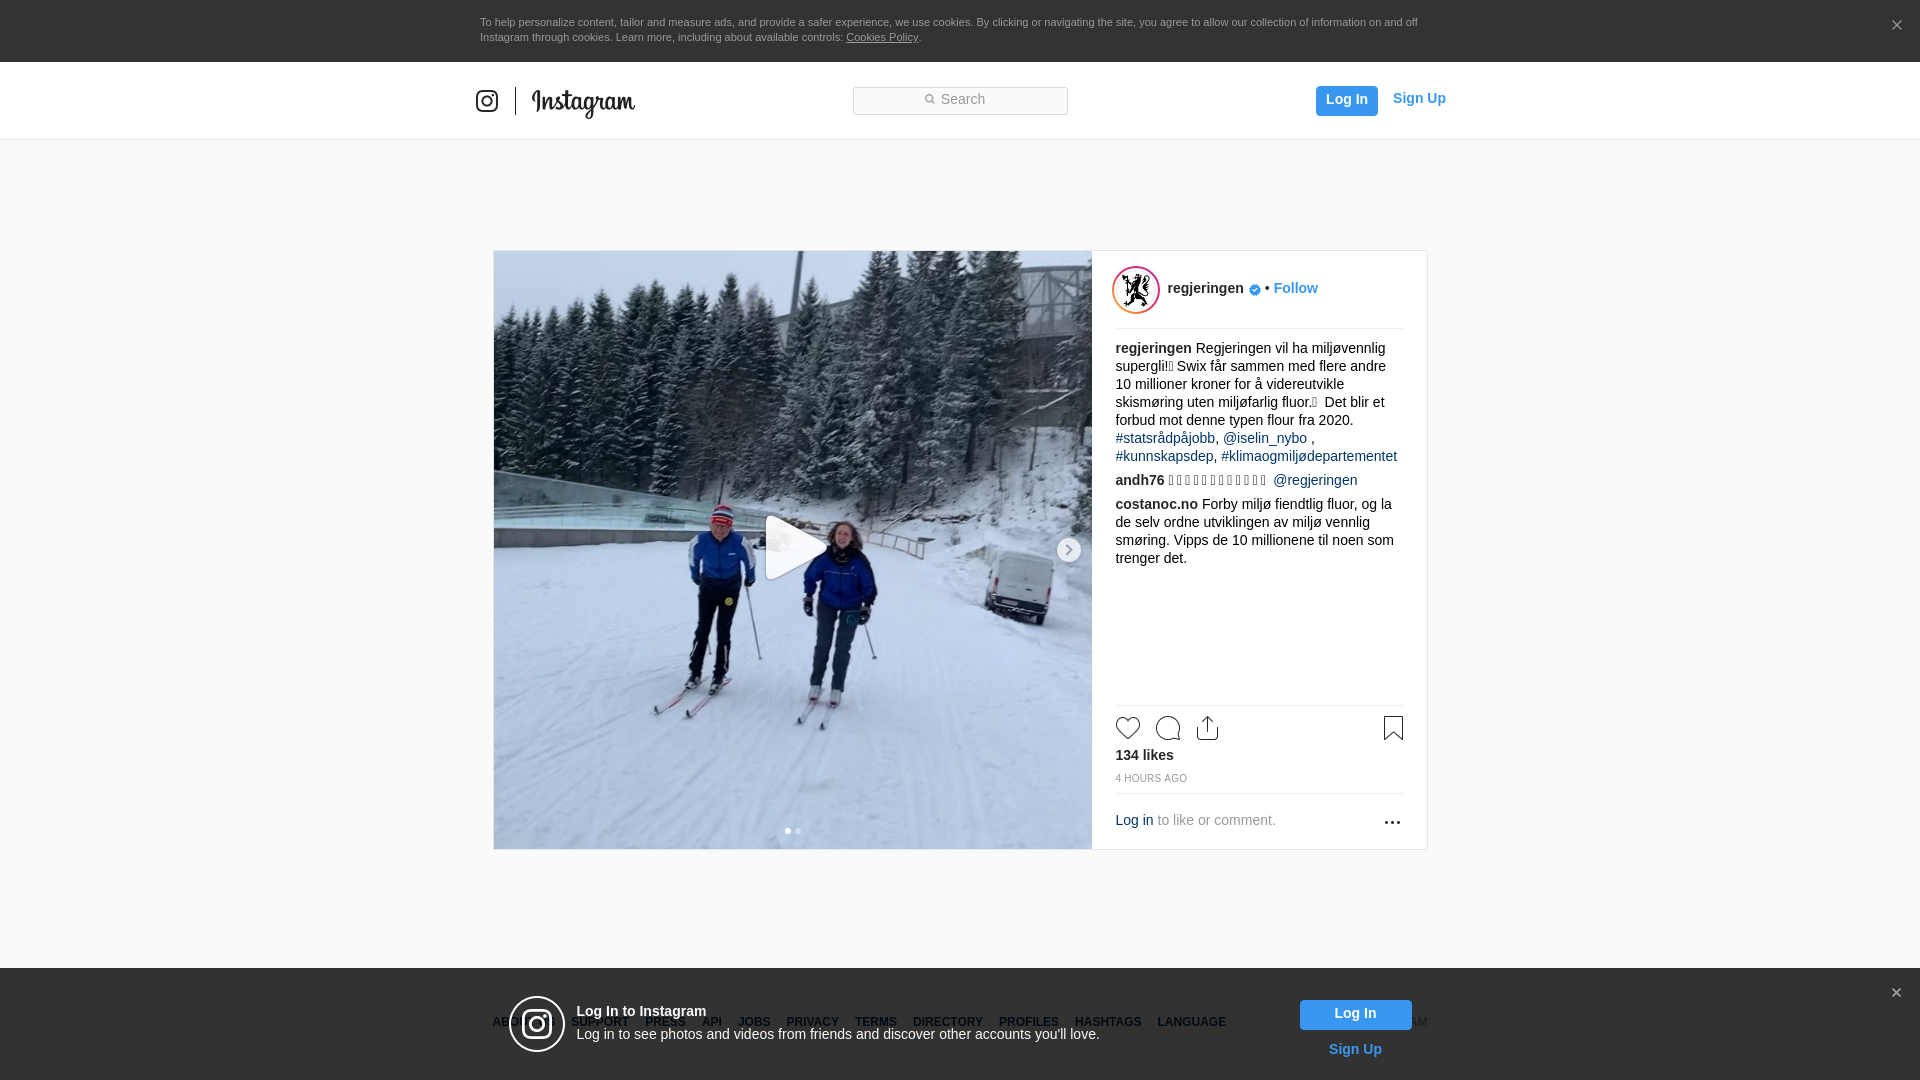Viewport: 1920px width, 1080px height.
Task: Save post with bookmark icon
Action: 1393,728
